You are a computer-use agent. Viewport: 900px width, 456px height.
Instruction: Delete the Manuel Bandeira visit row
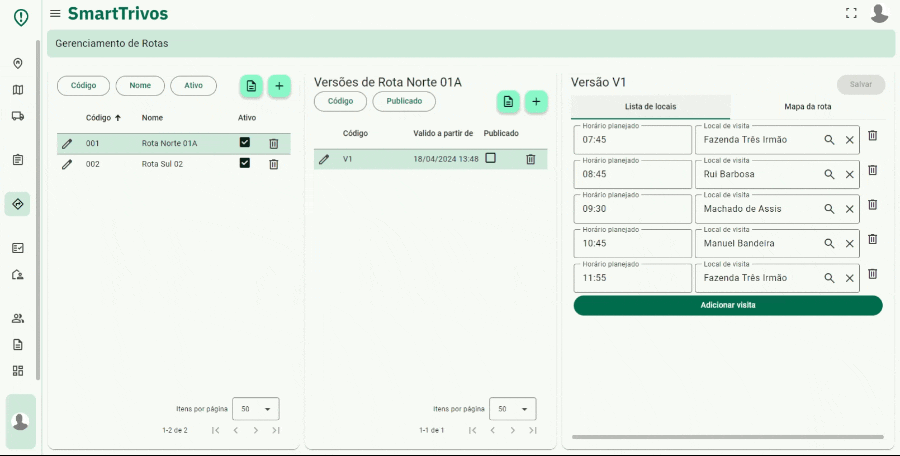(872, 239)
